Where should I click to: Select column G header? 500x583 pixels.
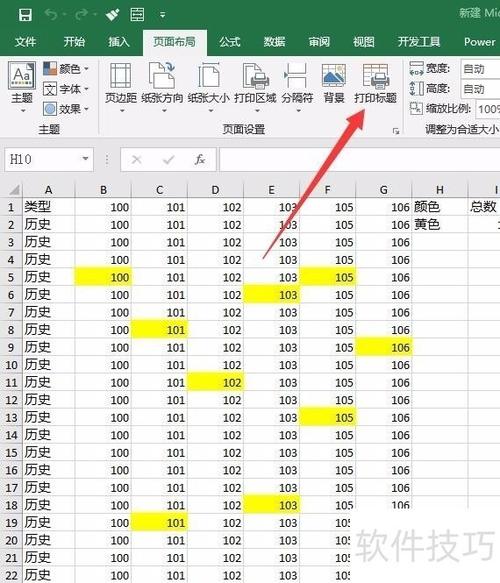tap(384, 190)
